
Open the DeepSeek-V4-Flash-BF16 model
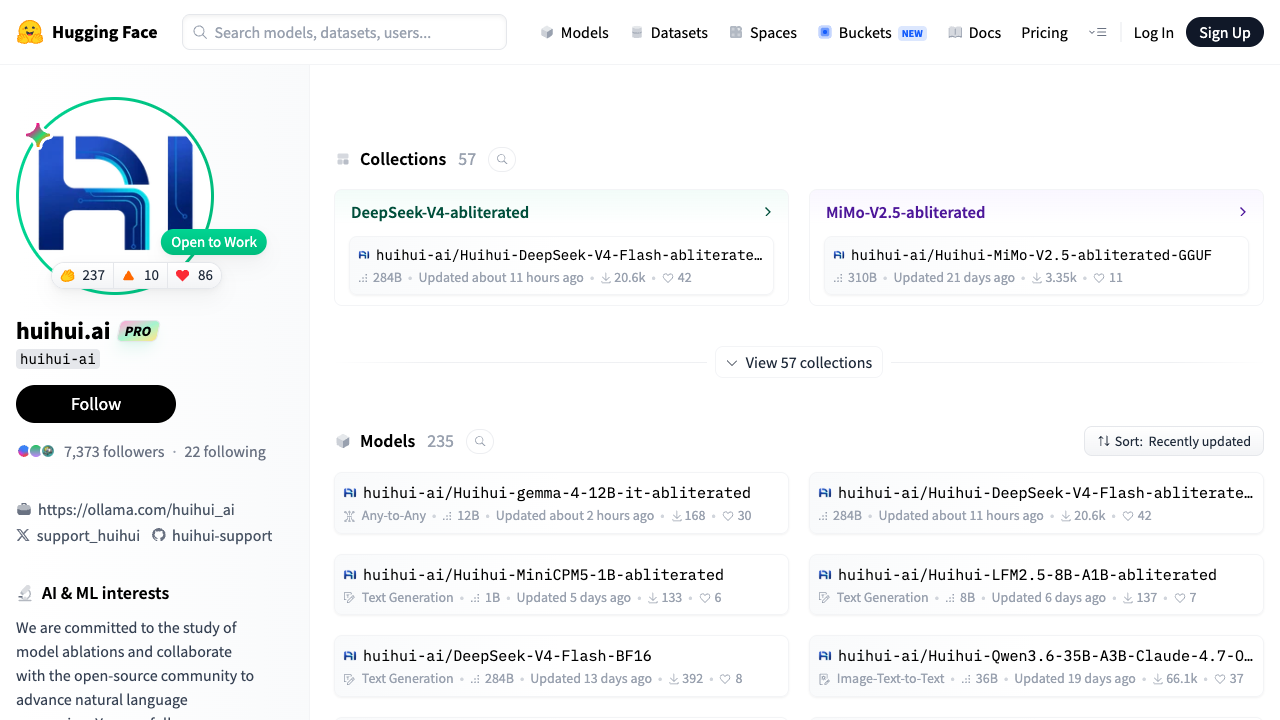click(561, 666)
